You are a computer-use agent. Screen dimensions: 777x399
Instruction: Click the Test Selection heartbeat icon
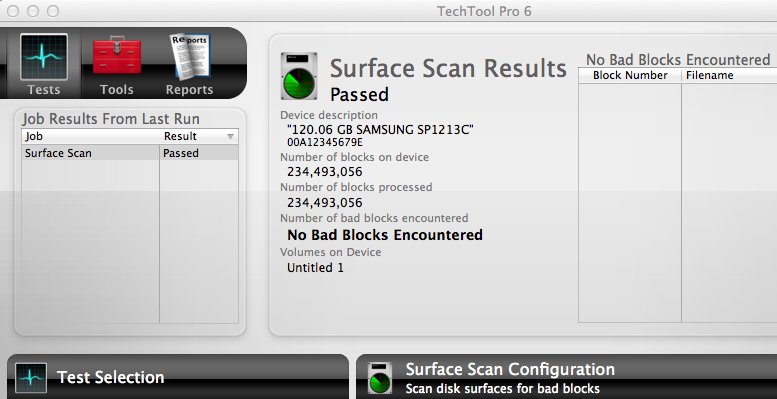(31, 378)
